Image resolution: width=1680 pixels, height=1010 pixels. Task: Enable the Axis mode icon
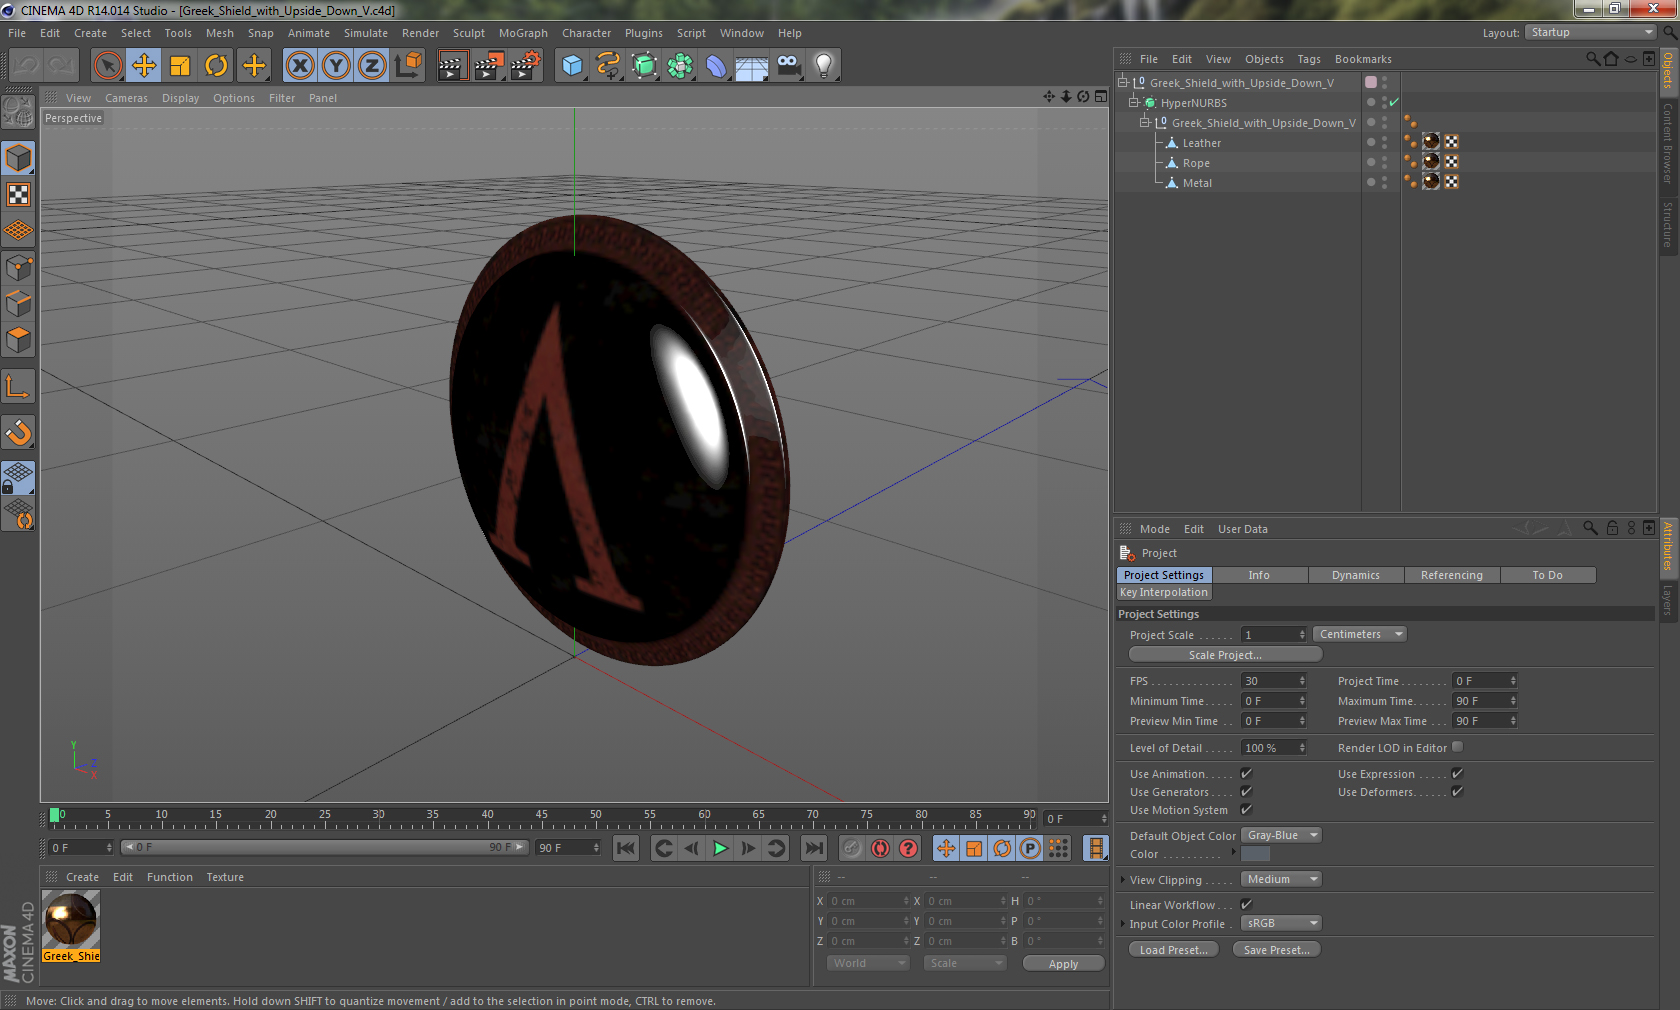(x=19, y=386)
